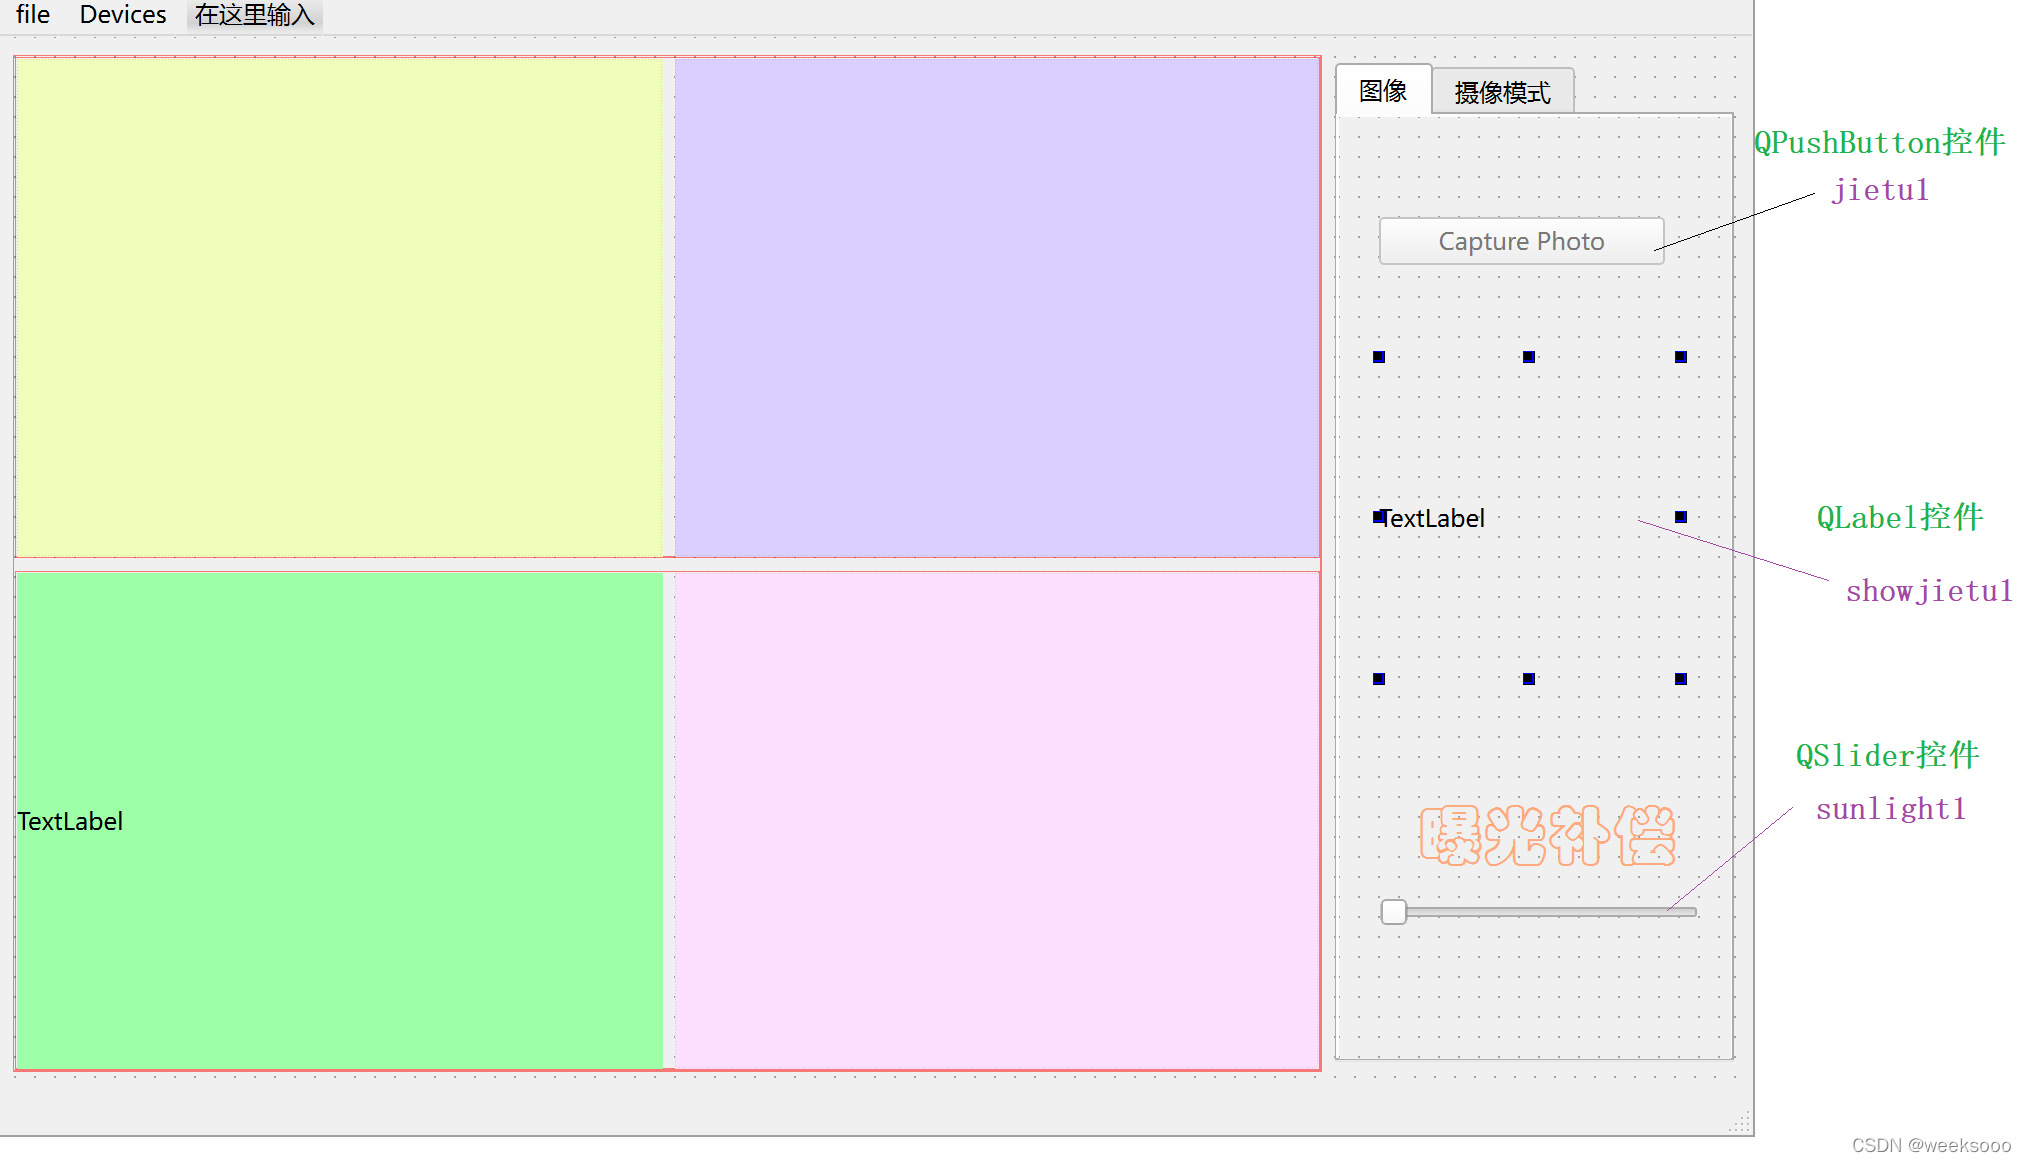This screenshot has height=1162, width=2026.
Task: Open the file menu
Action: (x=33, y=15)
